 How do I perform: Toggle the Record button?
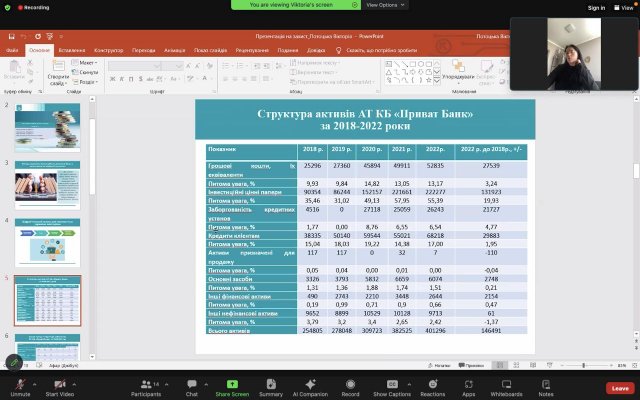(350, 382)
